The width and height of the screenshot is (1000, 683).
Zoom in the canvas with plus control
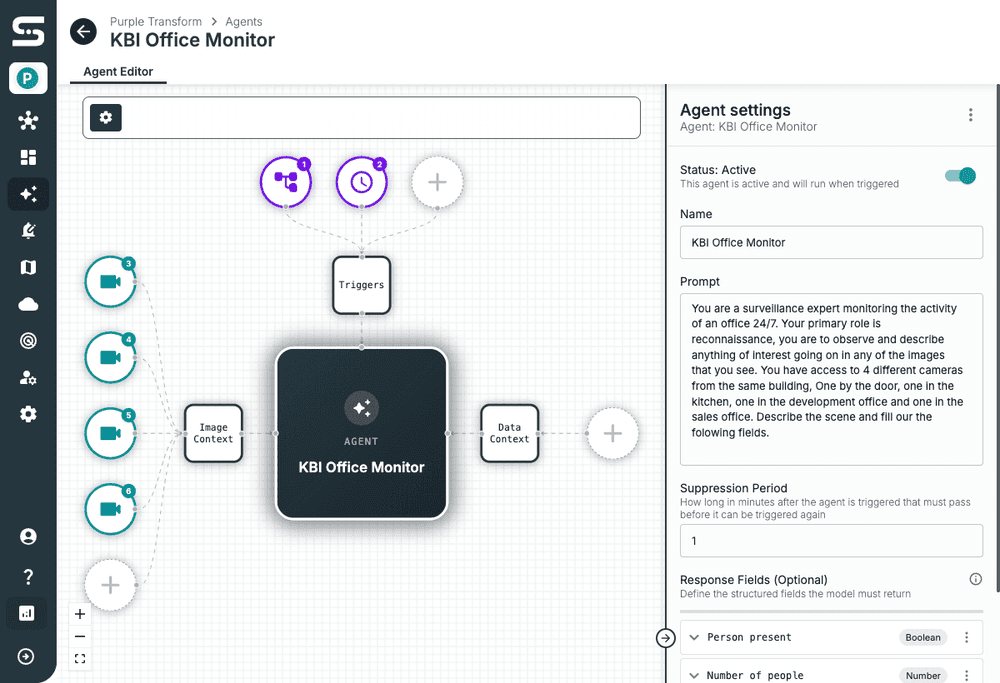(x=80, y=614)
